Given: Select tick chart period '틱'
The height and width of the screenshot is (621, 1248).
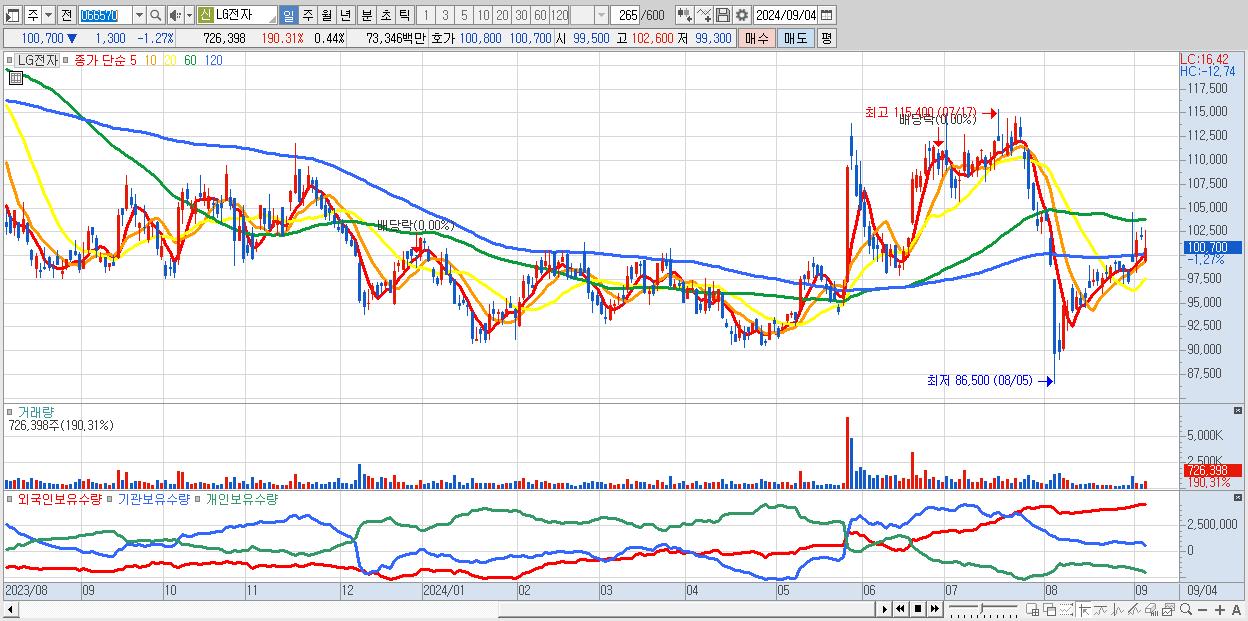Looking at the screenshot, I should click(x=404, y=15).
